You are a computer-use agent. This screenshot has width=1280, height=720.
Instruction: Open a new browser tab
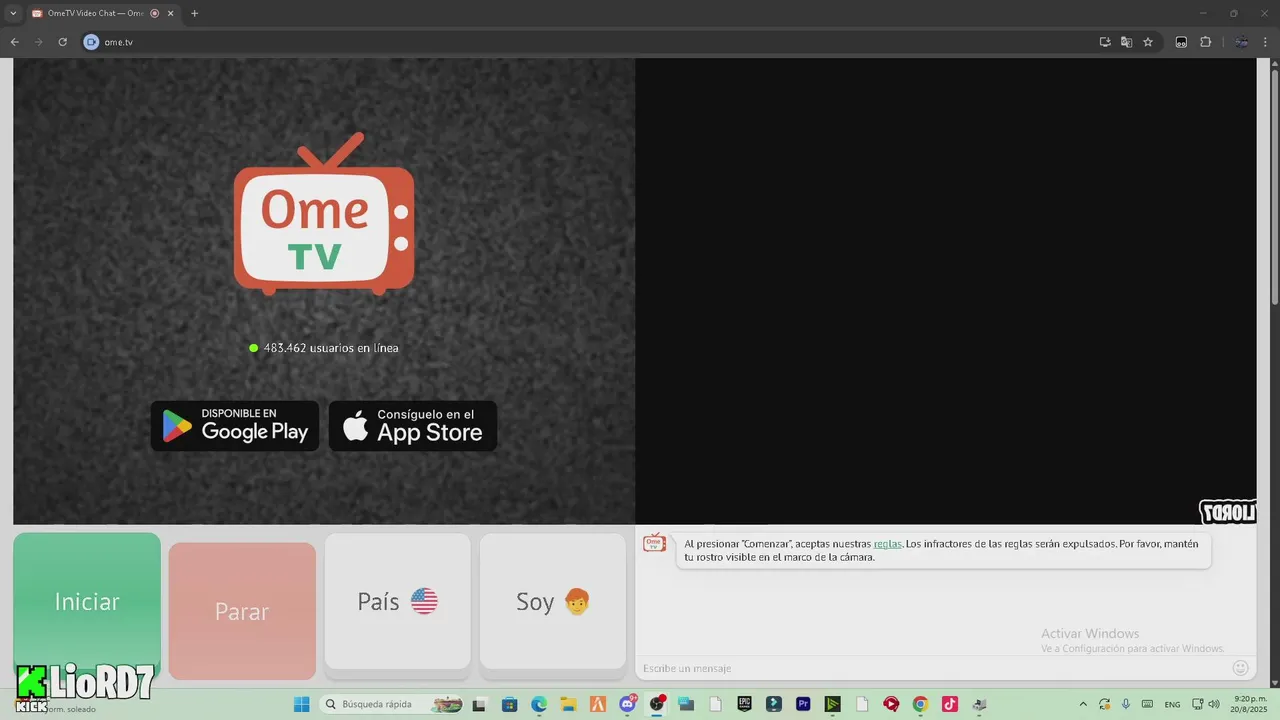194,13
